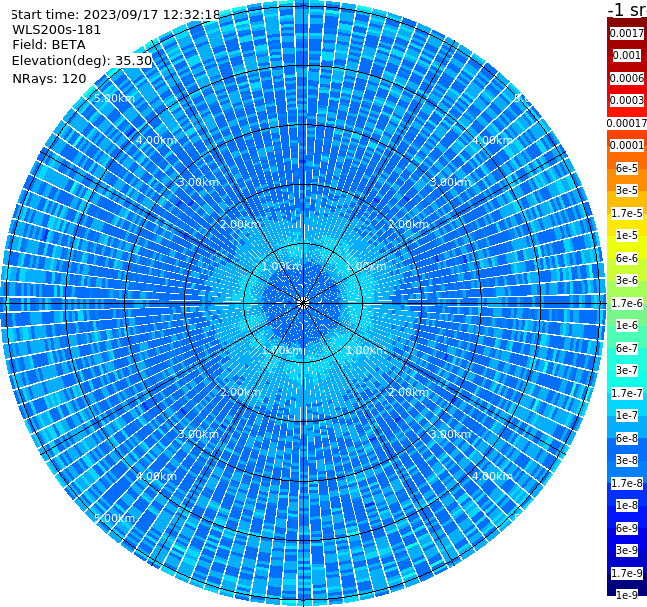
Task: Click the 0.0006 colorbar value
Action: 627,78
